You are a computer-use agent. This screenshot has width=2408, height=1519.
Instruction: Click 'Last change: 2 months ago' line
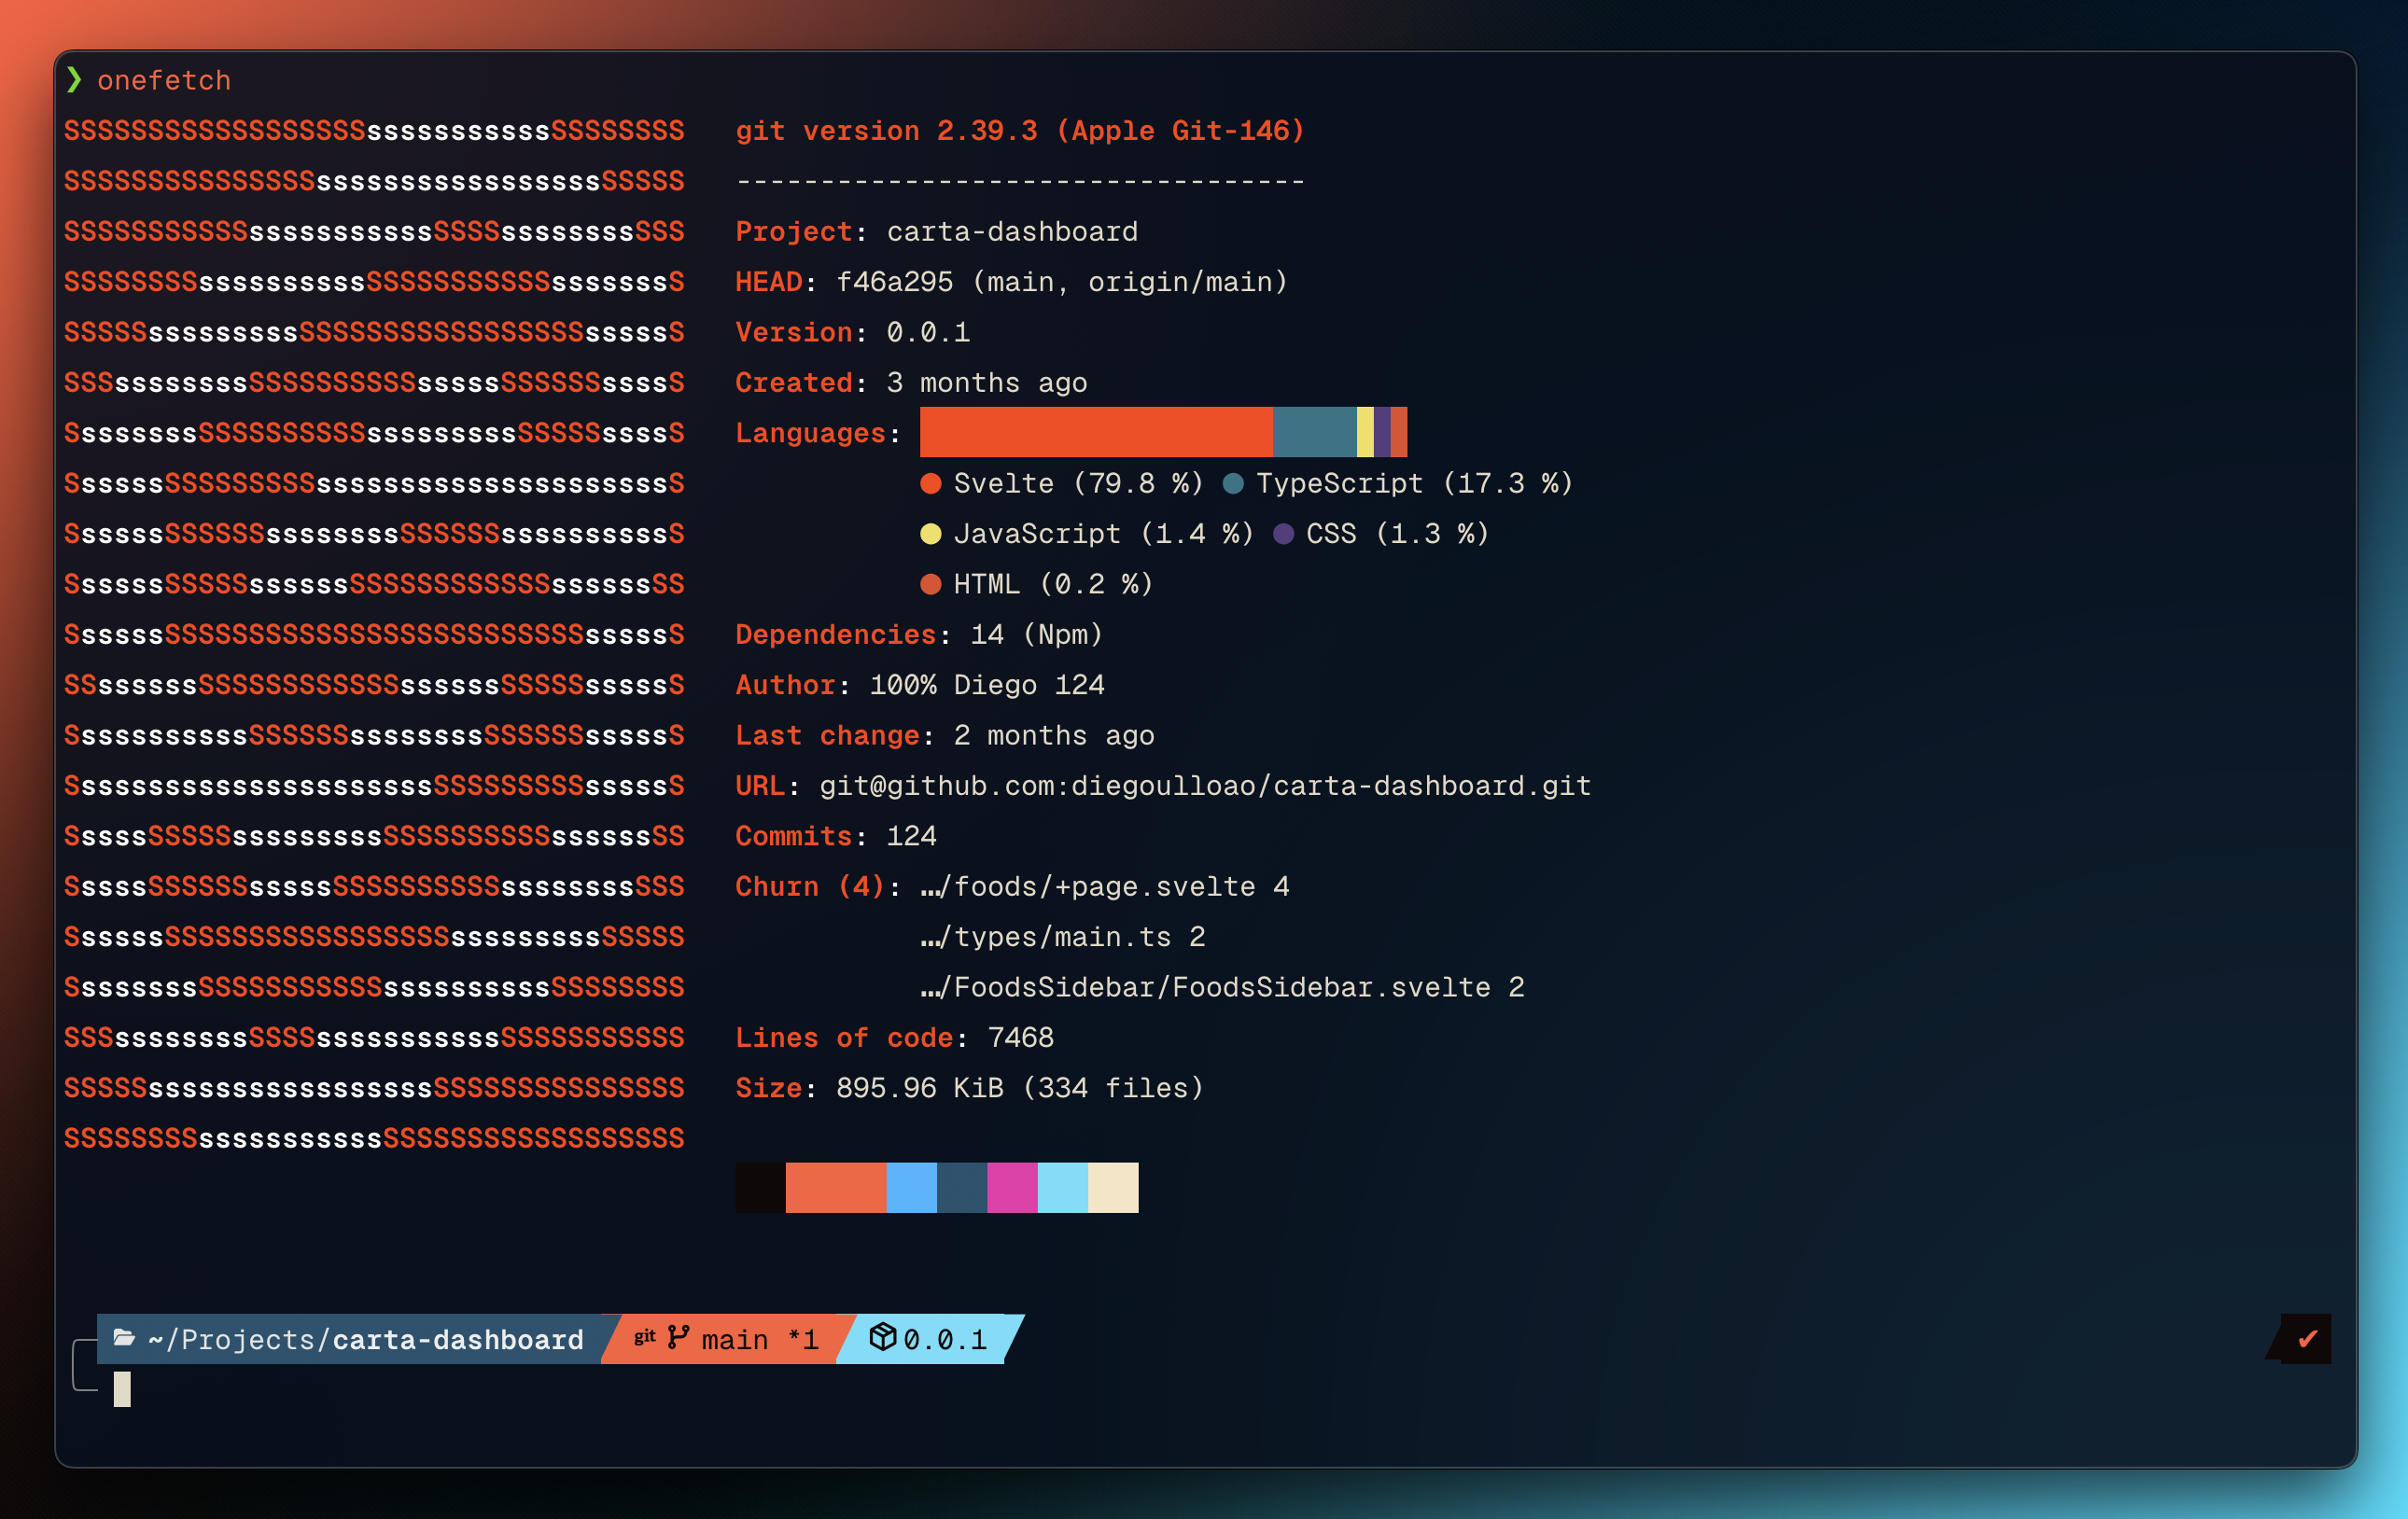(945, 736)
